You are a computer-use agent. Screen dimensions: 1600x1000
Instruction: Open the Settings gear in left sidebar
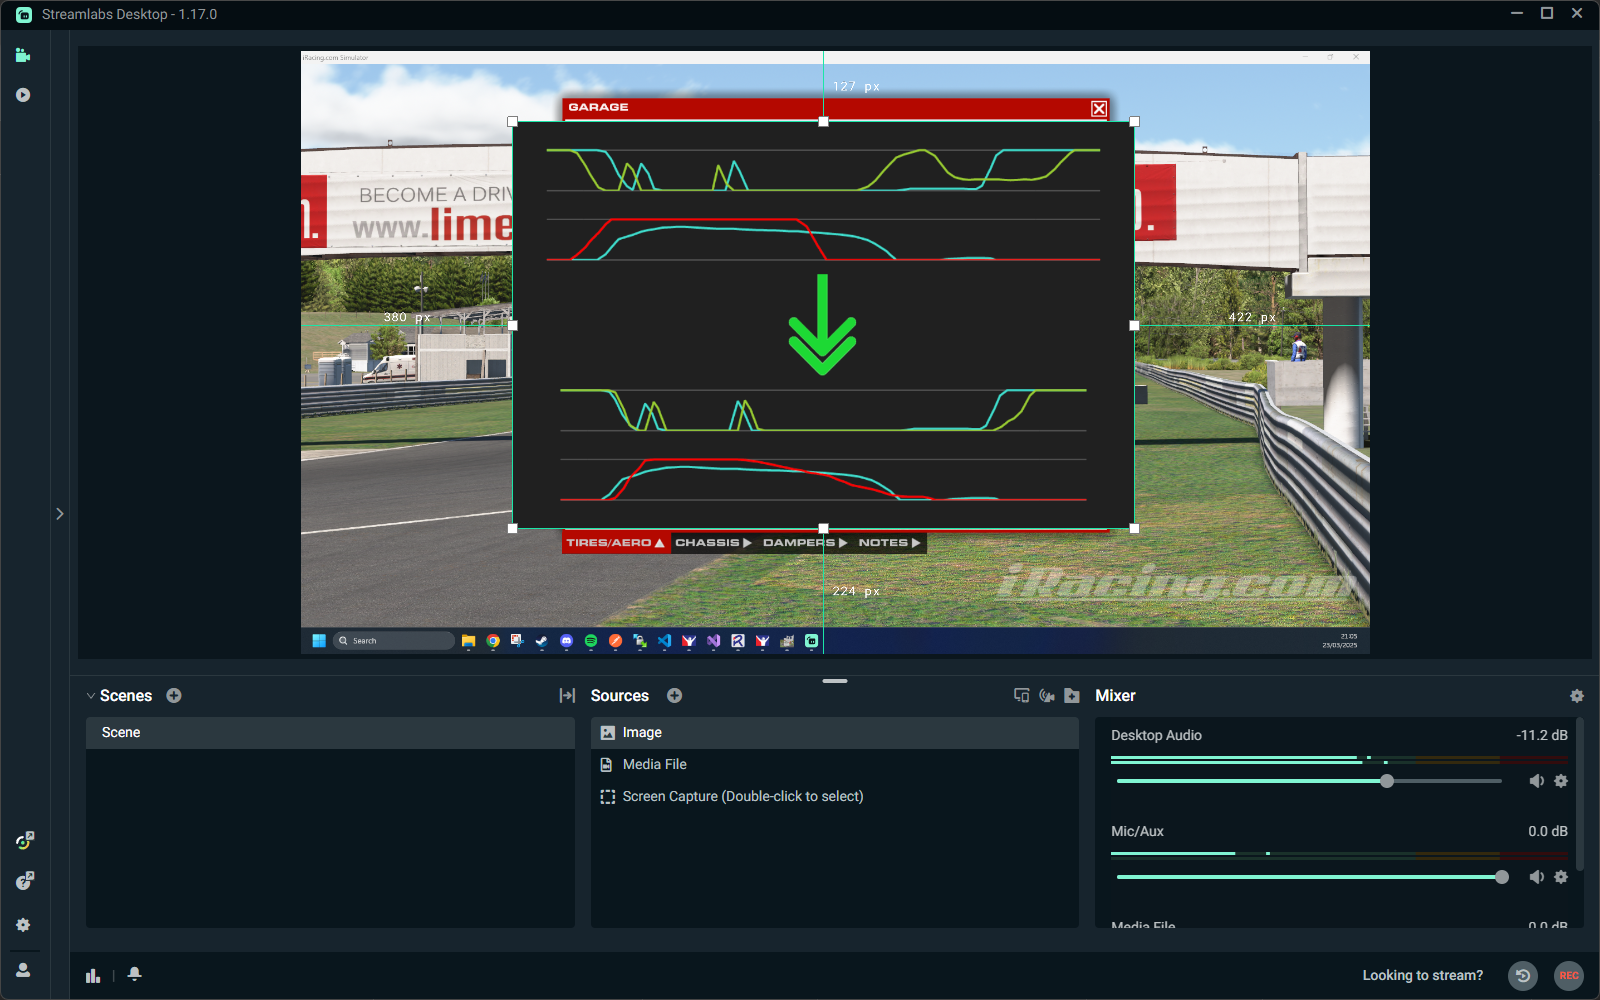click(23, 925)
